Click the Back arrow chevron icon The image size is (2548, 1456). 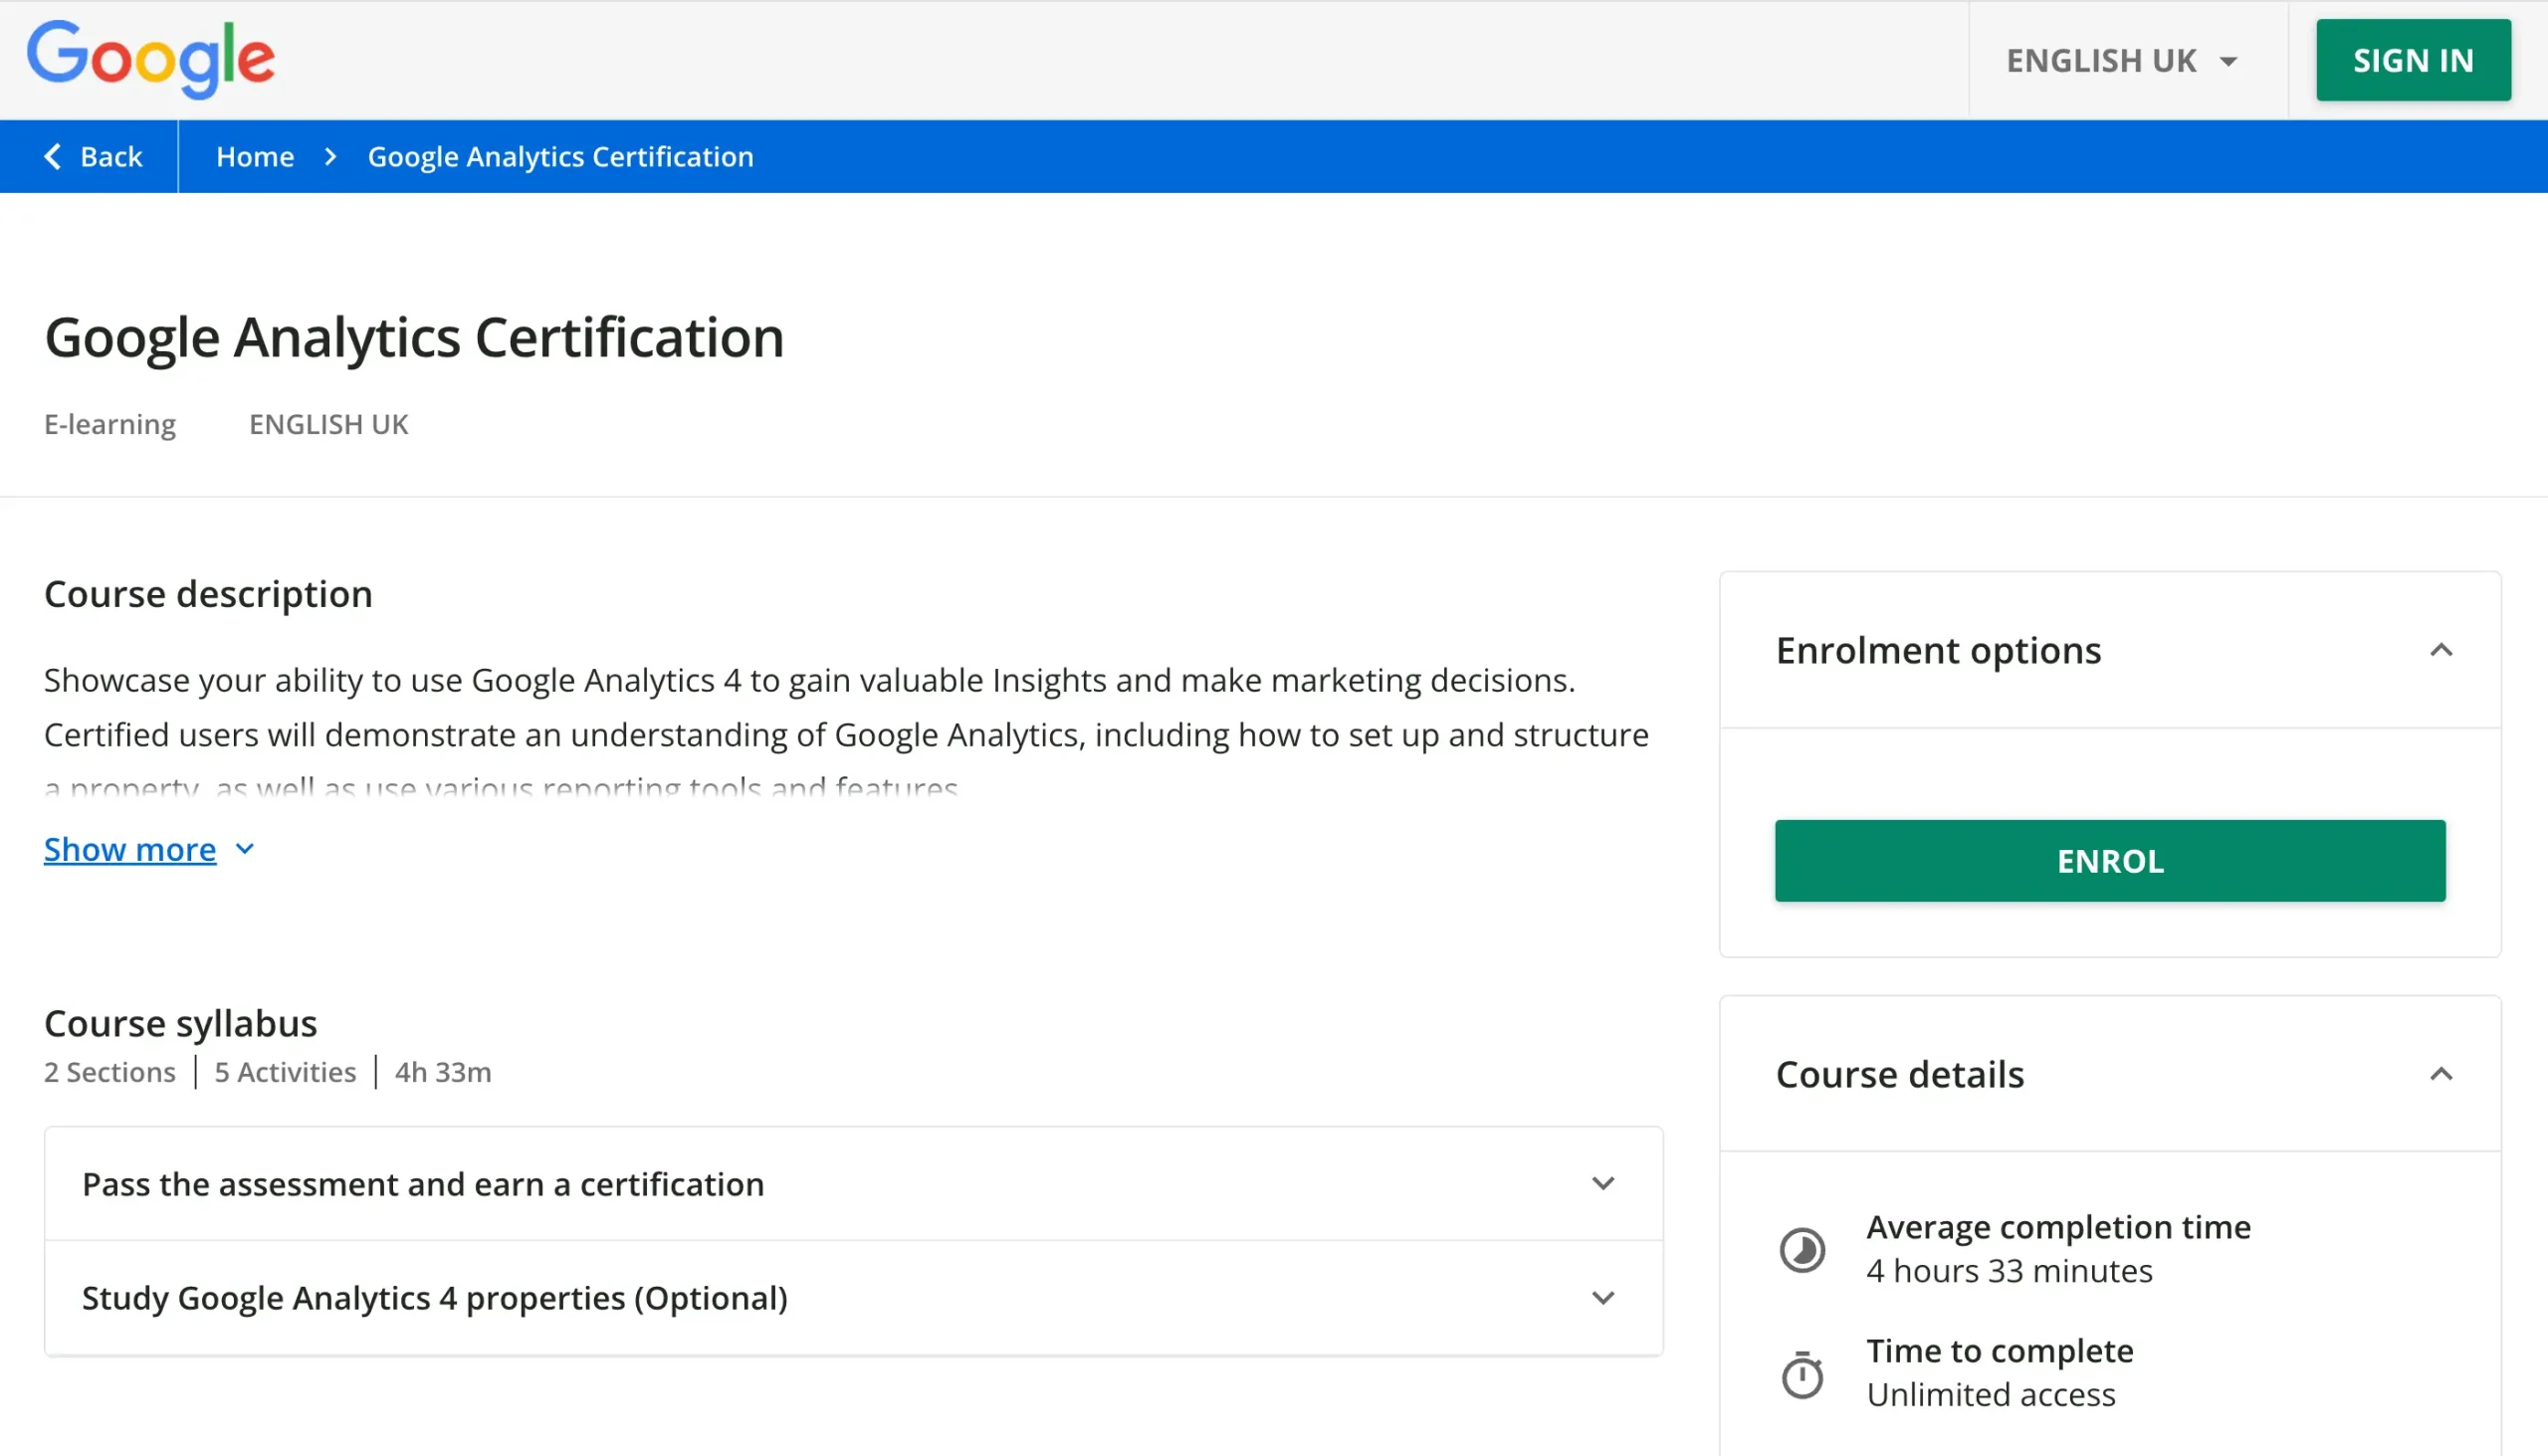click(x=53, y=157)
